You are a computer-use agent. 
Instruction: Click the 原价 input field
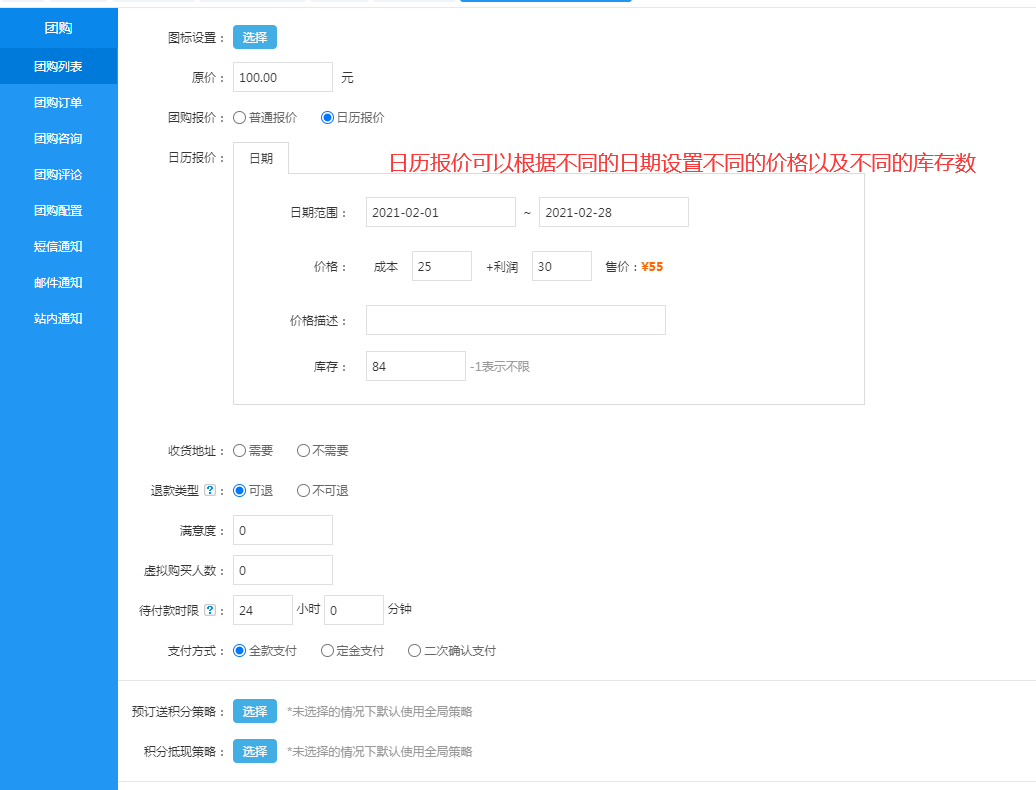point(282,77)
